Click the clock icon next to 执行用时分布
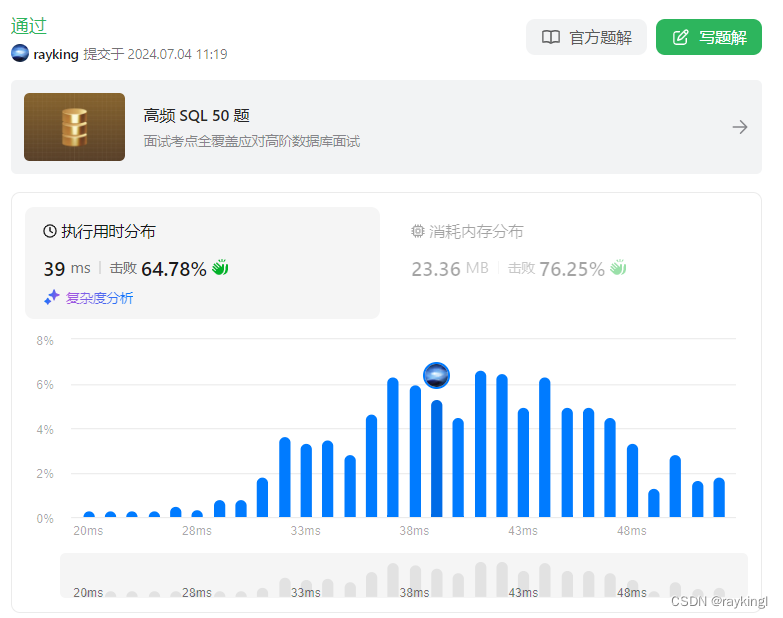Viewport: 783px width, 618px height. click(x=50, y=231)
